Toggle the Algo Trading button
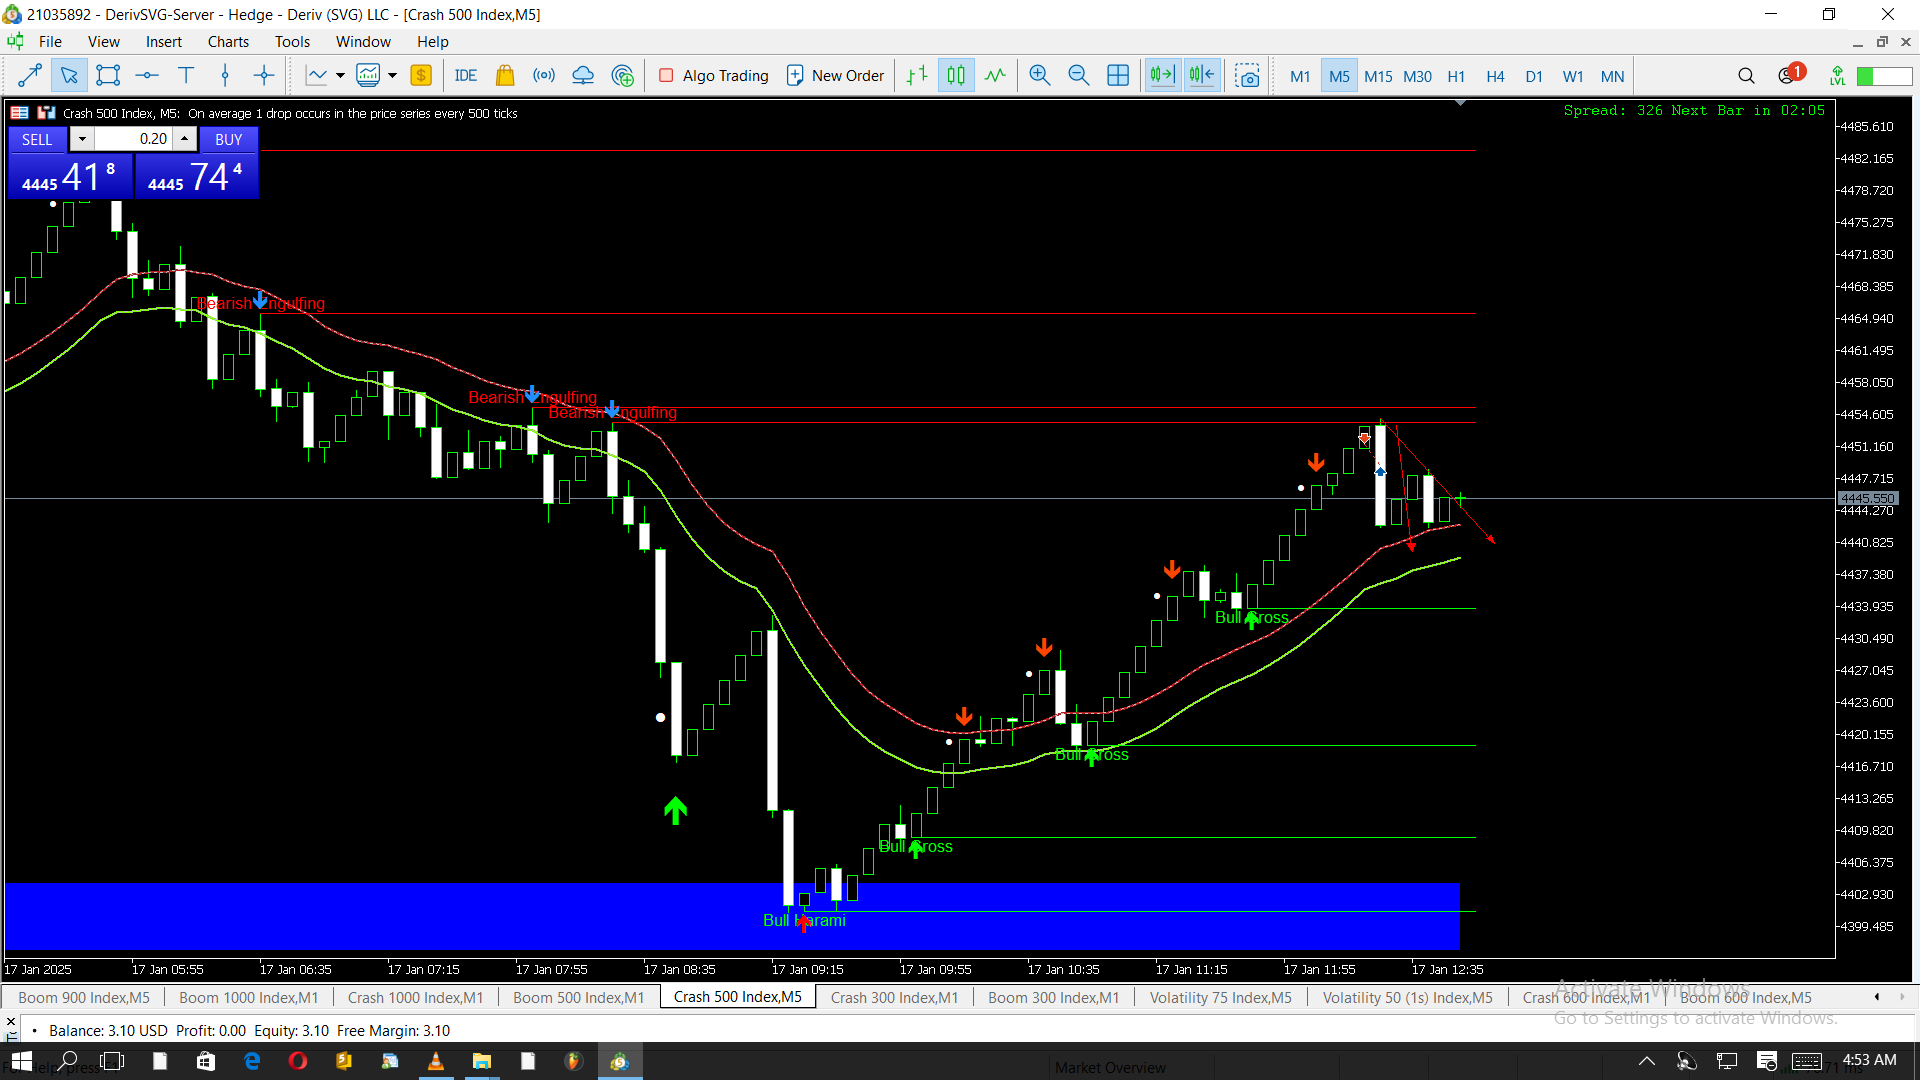 click(714, 75)
